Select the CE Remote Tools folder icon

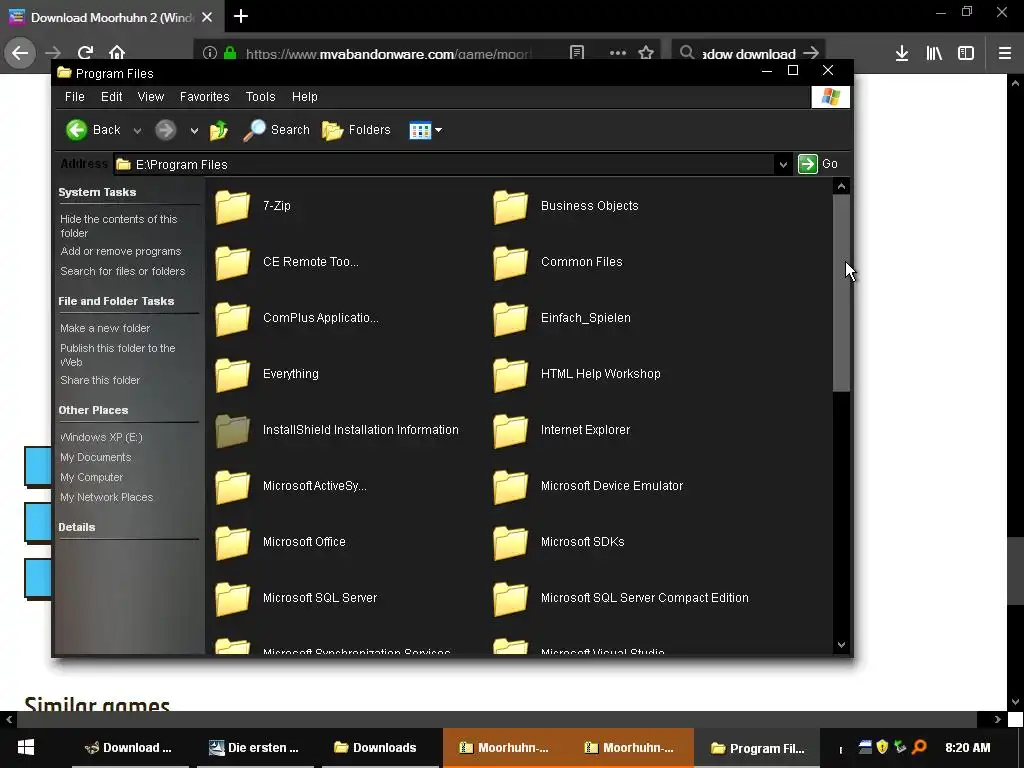click(x=232, y=263)
